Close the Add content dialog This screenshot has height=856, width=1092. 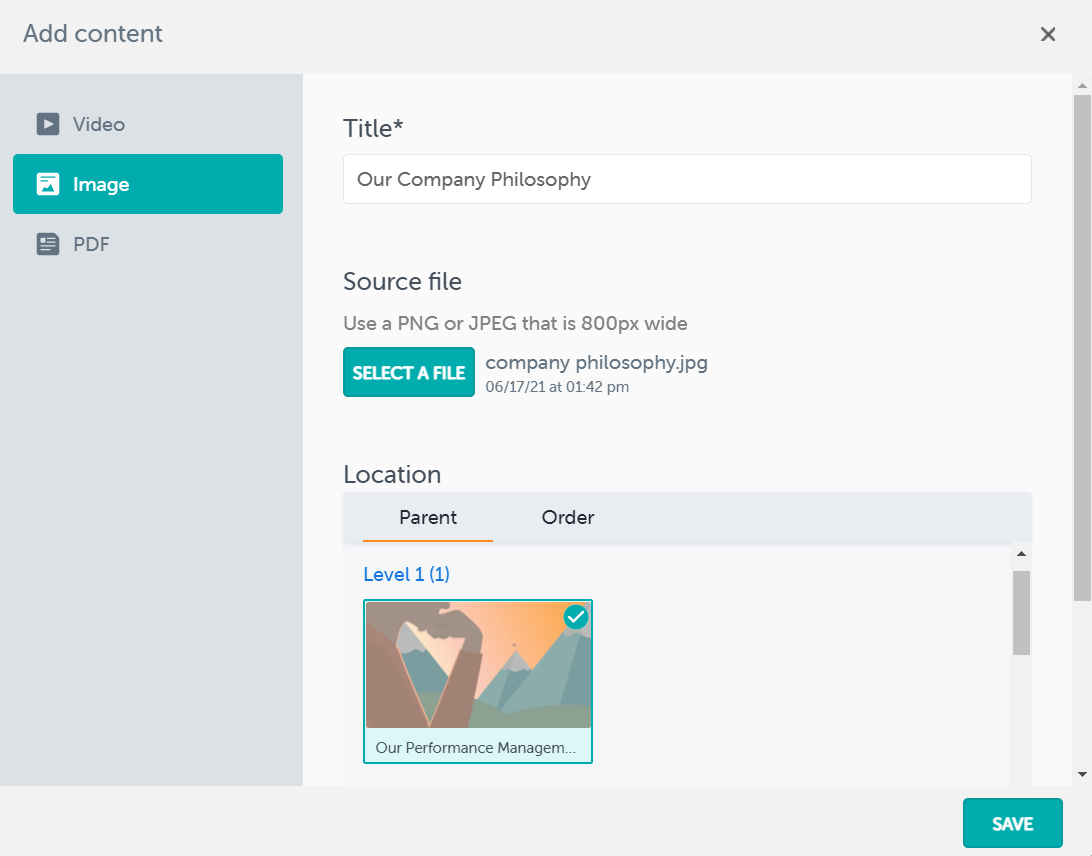pos(1048,35)
